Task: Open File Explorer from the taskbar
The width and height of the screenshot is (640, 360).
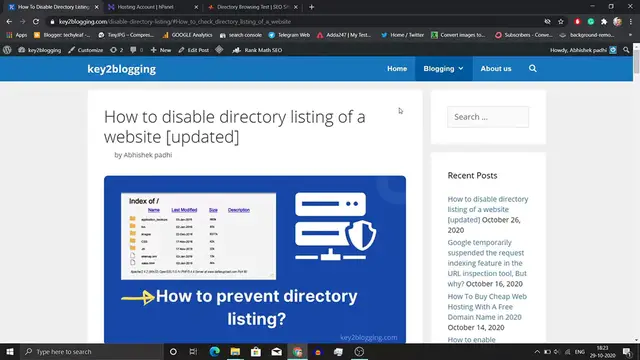Action: (235, 351)
